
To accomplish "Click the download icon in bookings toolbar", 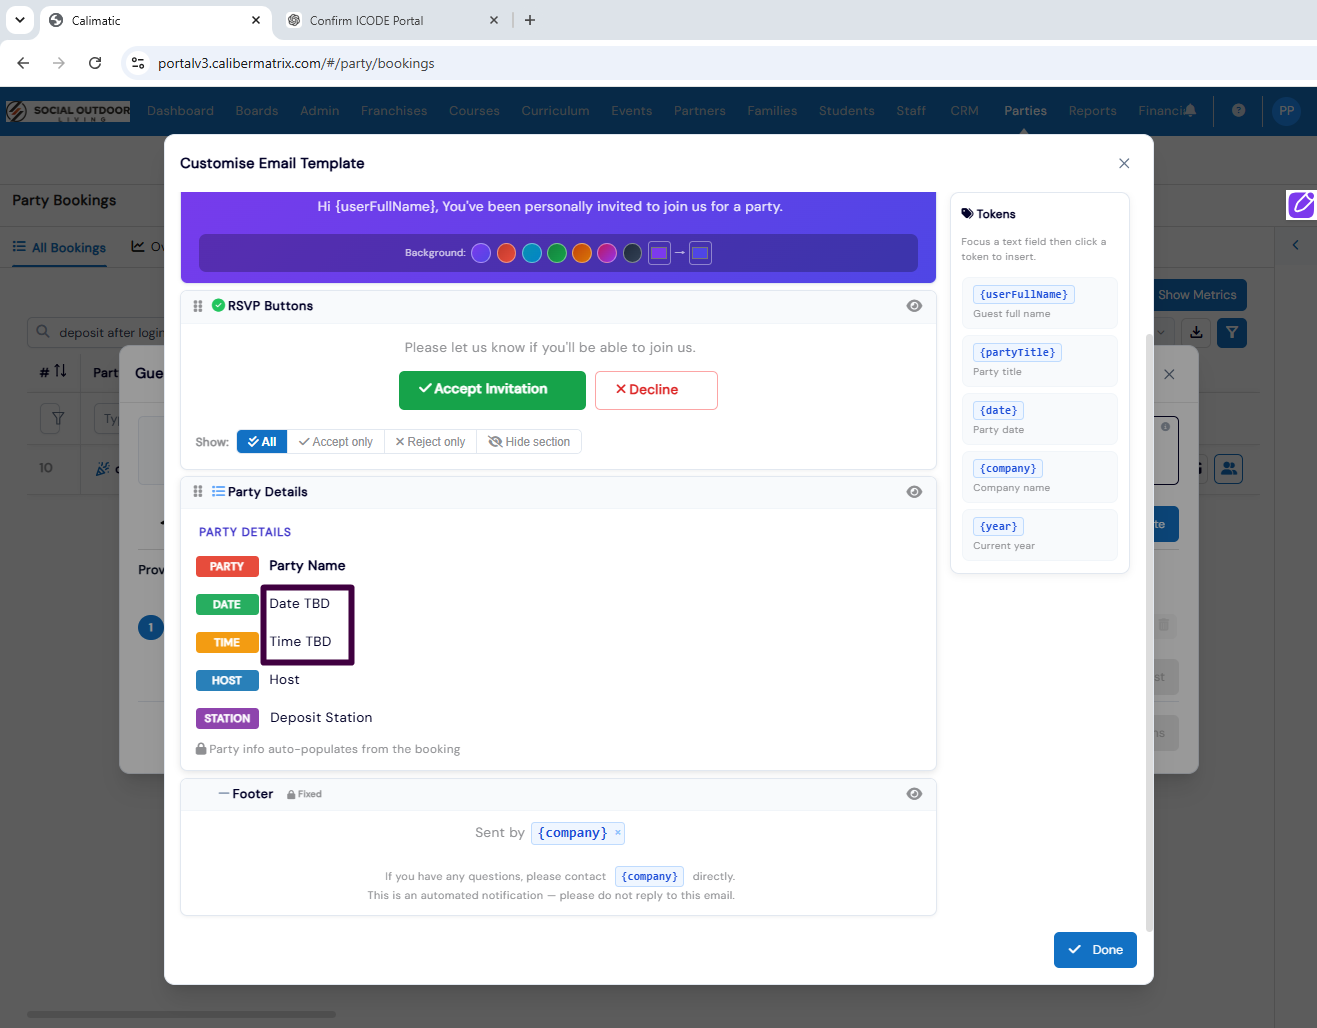I will click(x=1196, y=332).
